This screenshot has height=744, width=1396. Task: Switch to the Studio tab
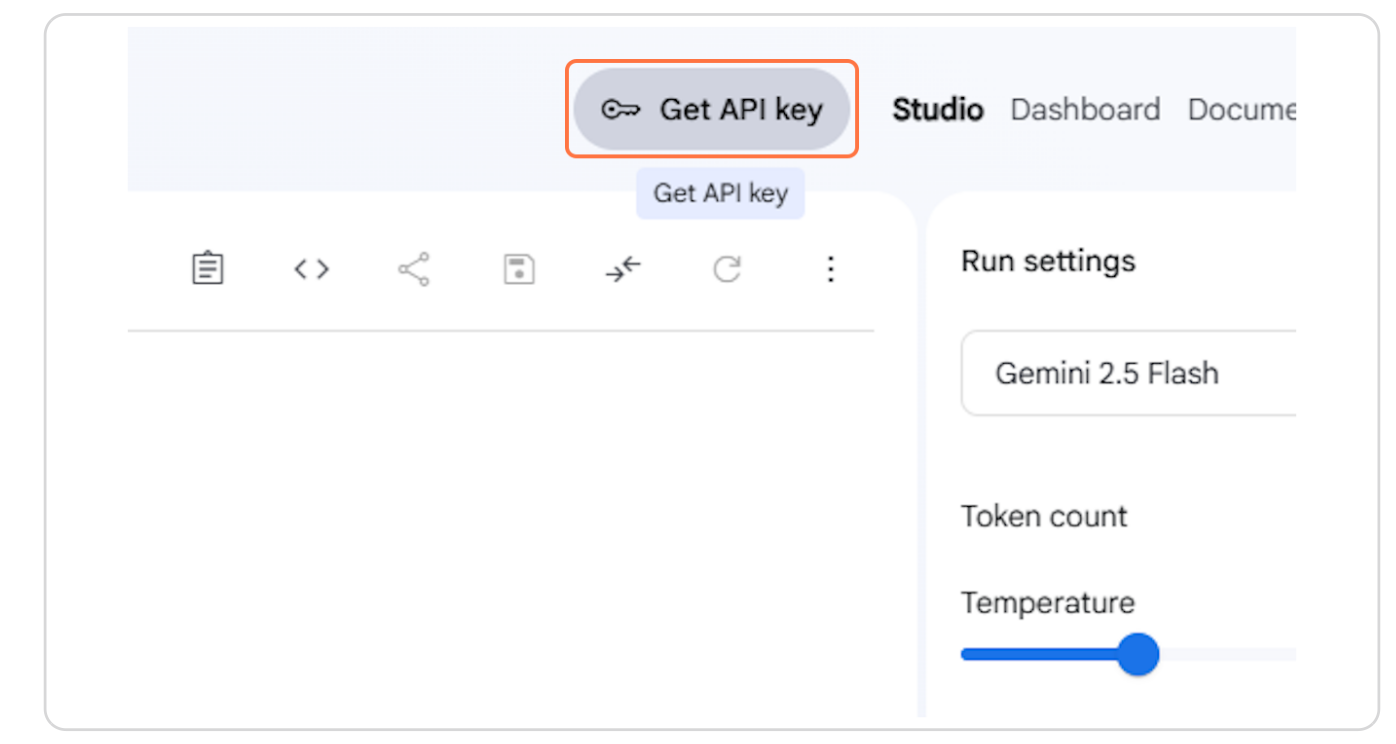[937, 109]
